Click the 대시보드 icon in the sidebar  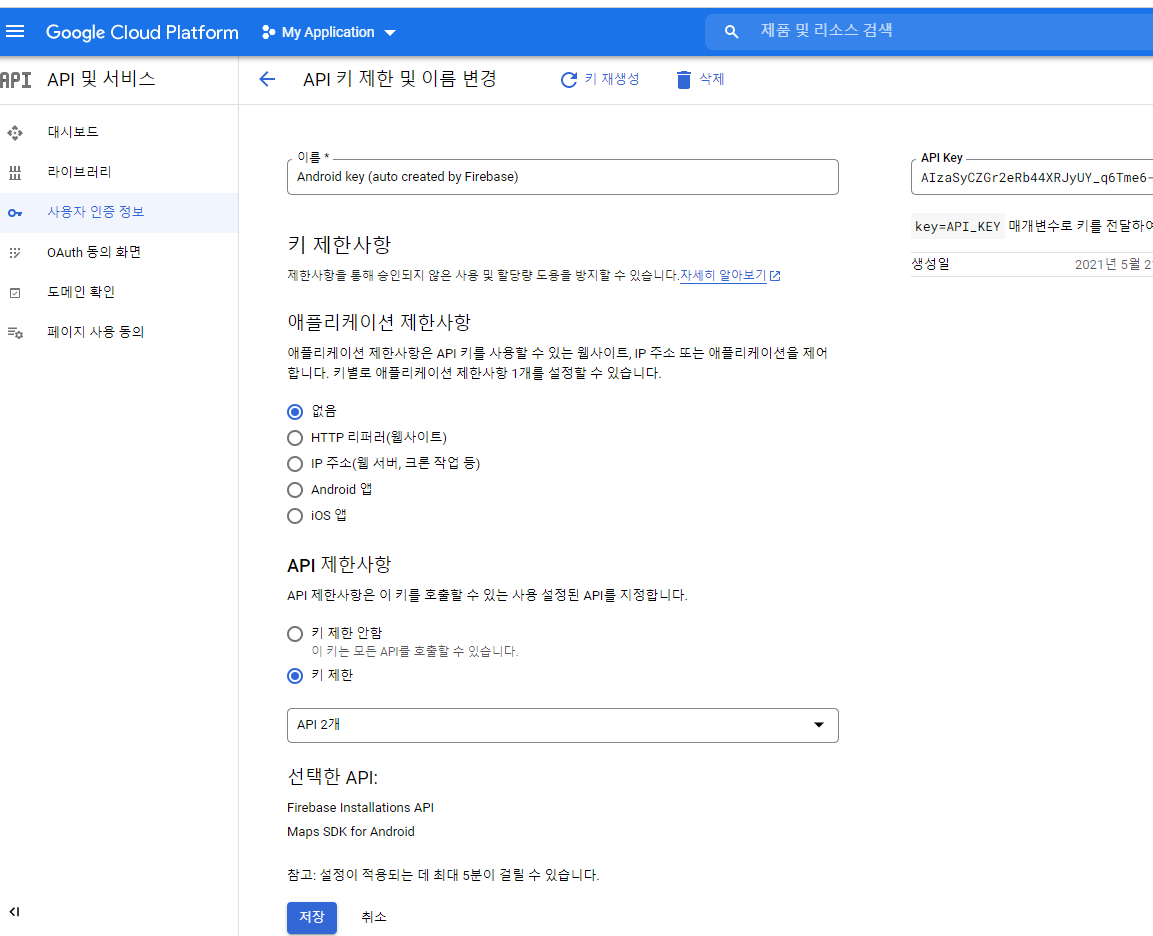[15, 132]
